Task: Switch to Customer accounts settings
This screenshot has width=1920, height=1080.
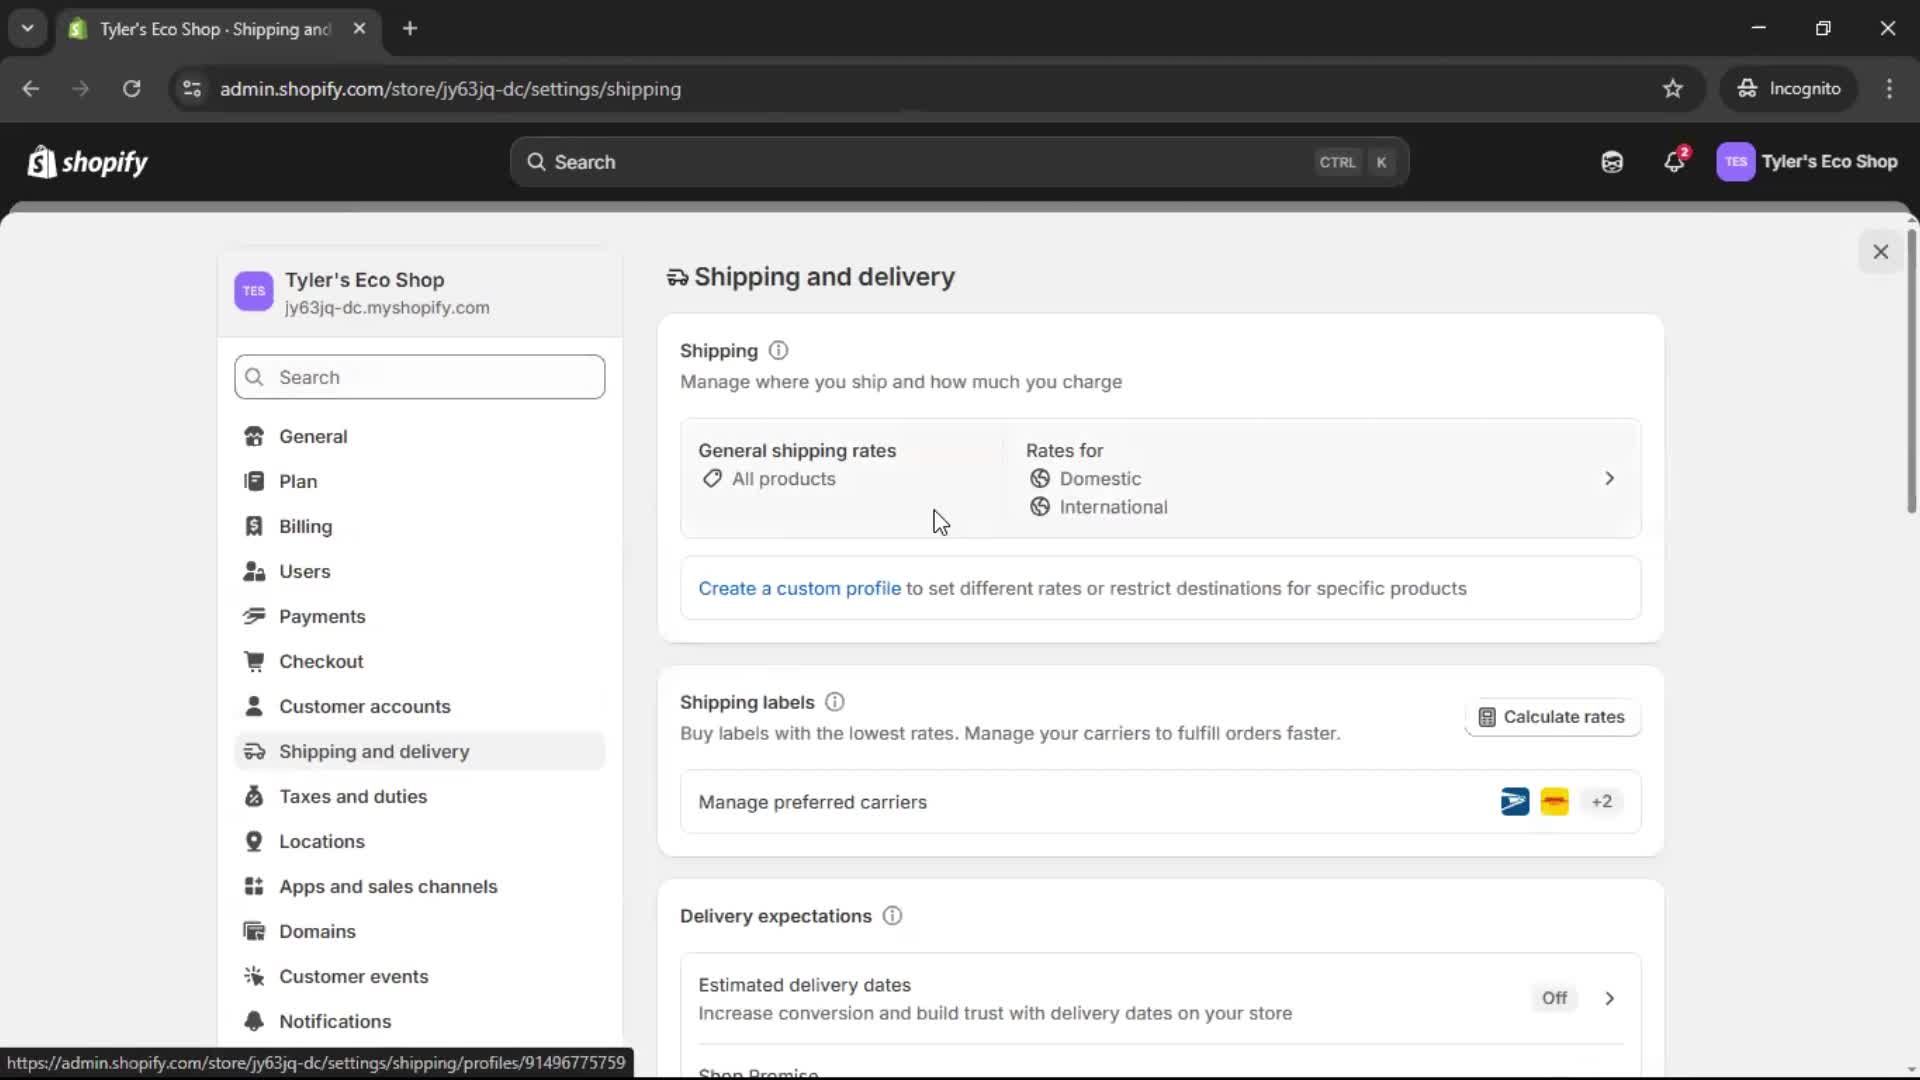Action: (365, 706)
